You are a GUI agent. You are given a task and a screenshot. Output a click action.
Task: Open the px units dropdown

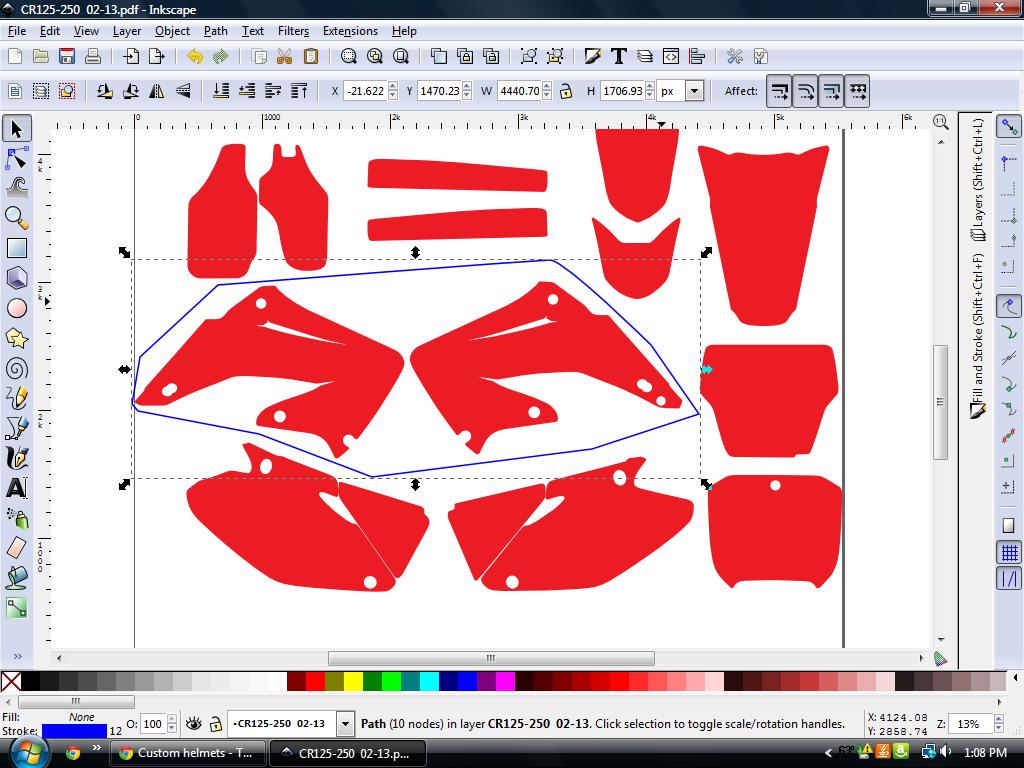[693, 90]
